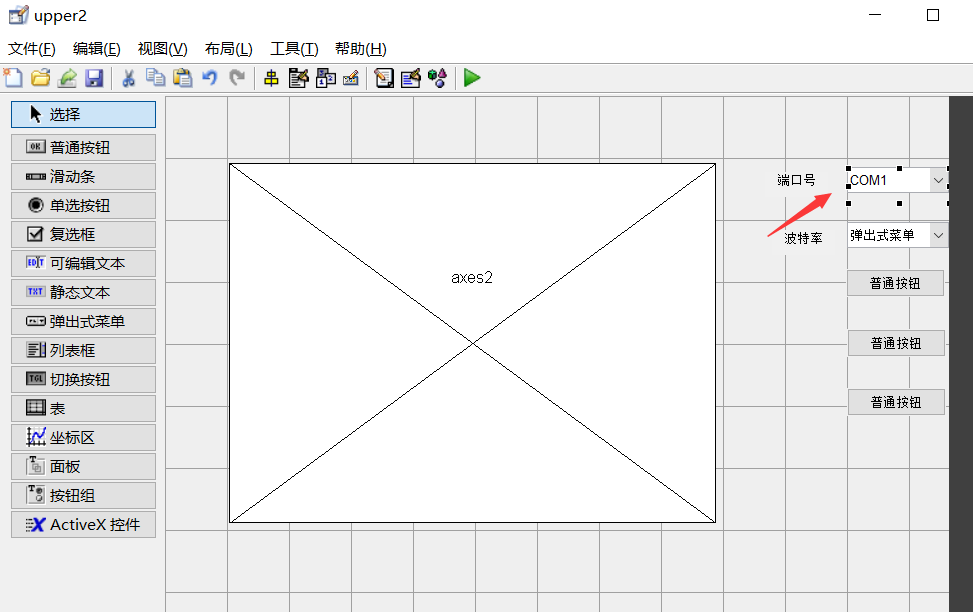Expand the COM1 popup menu arrow
This screenshot has width=973, height=612.
click(x=938, y=181)
